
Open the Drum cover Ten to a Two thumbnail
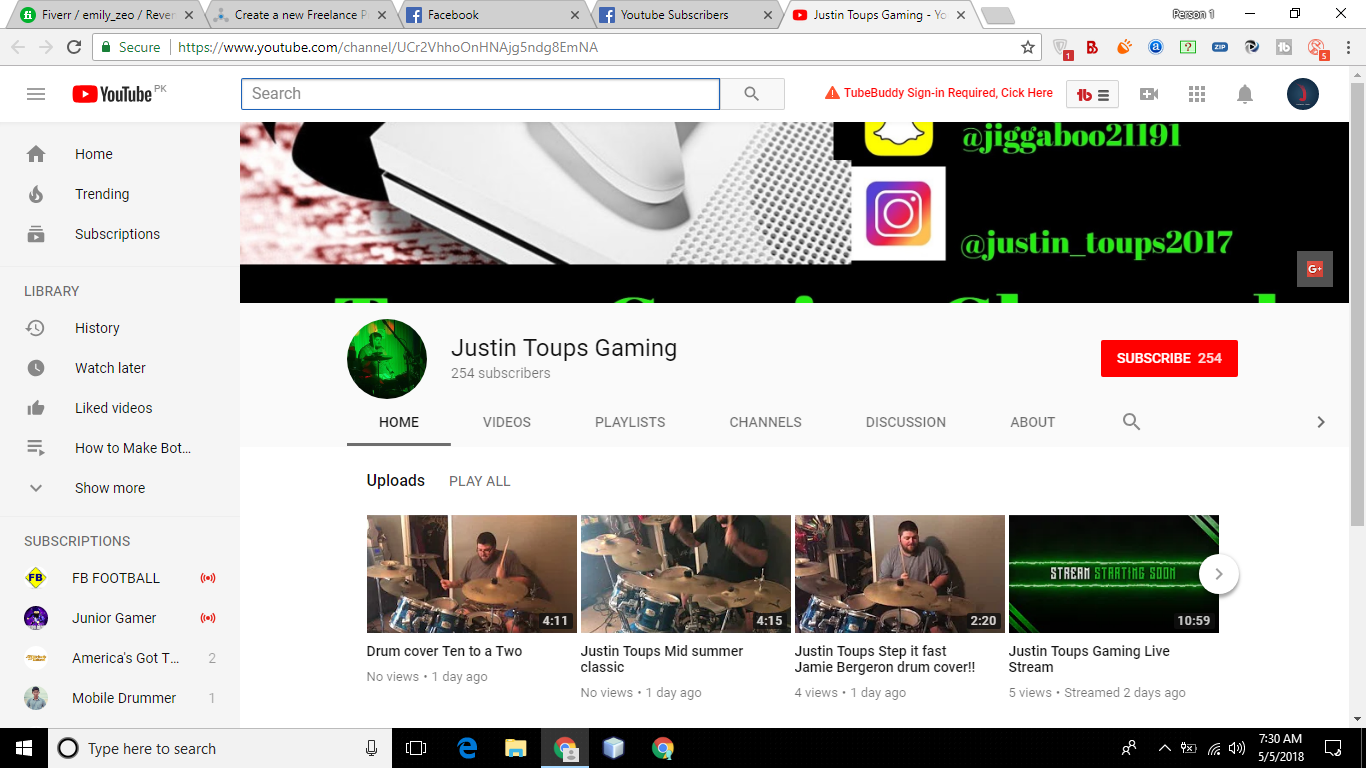[x=471, y=574]
